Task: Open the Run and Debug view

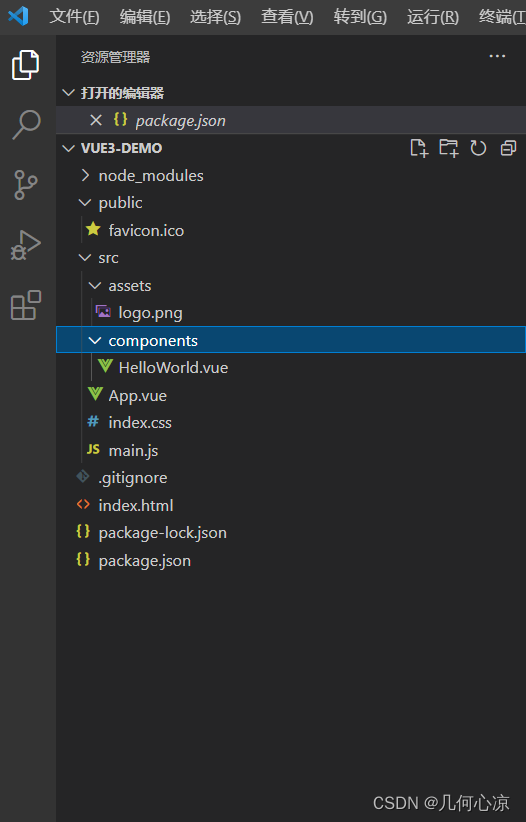Action: point(26,245)
